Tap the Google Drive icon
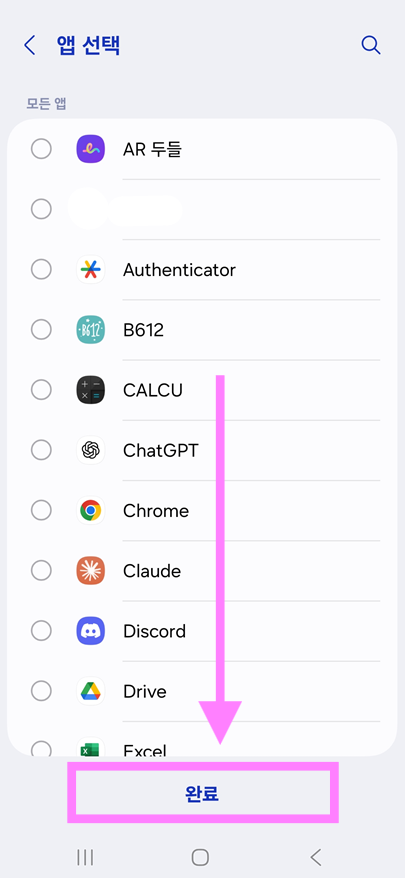This screenshot has width=405, height=878. coord(90,691)
